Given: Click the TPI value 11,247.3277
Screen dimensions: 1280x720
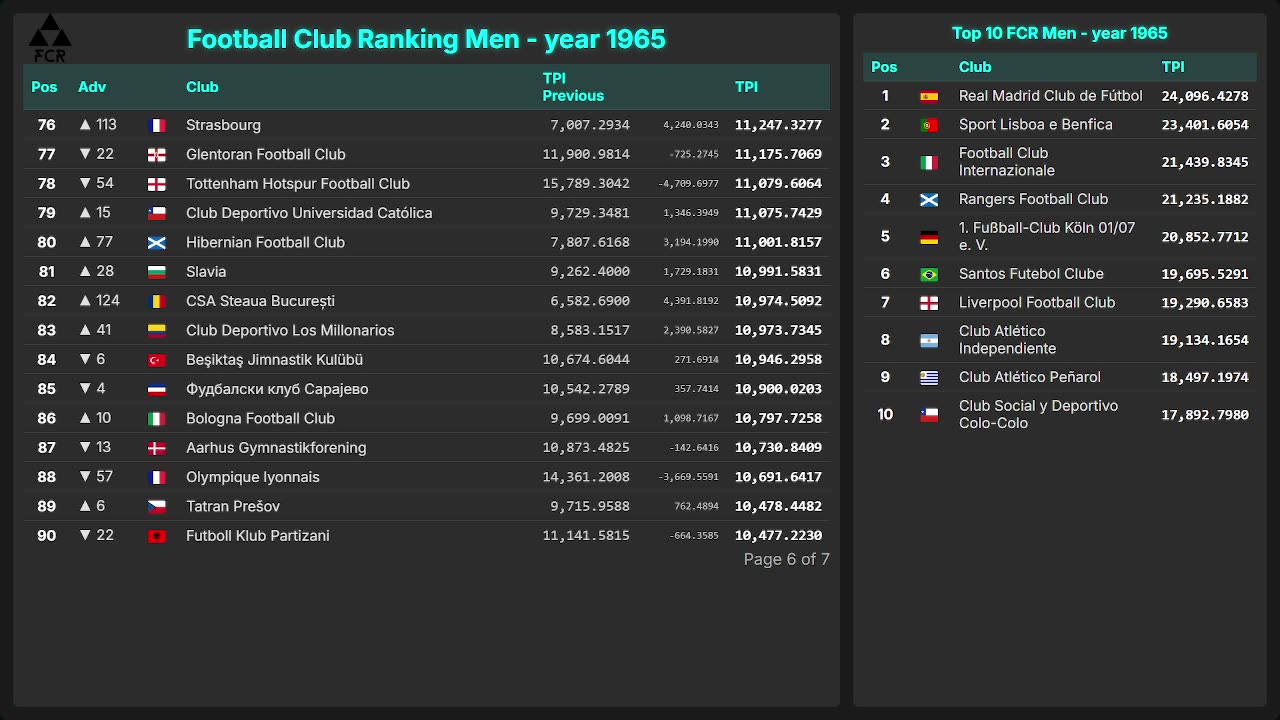Looking at the screenshot, I should coord(778,125).
